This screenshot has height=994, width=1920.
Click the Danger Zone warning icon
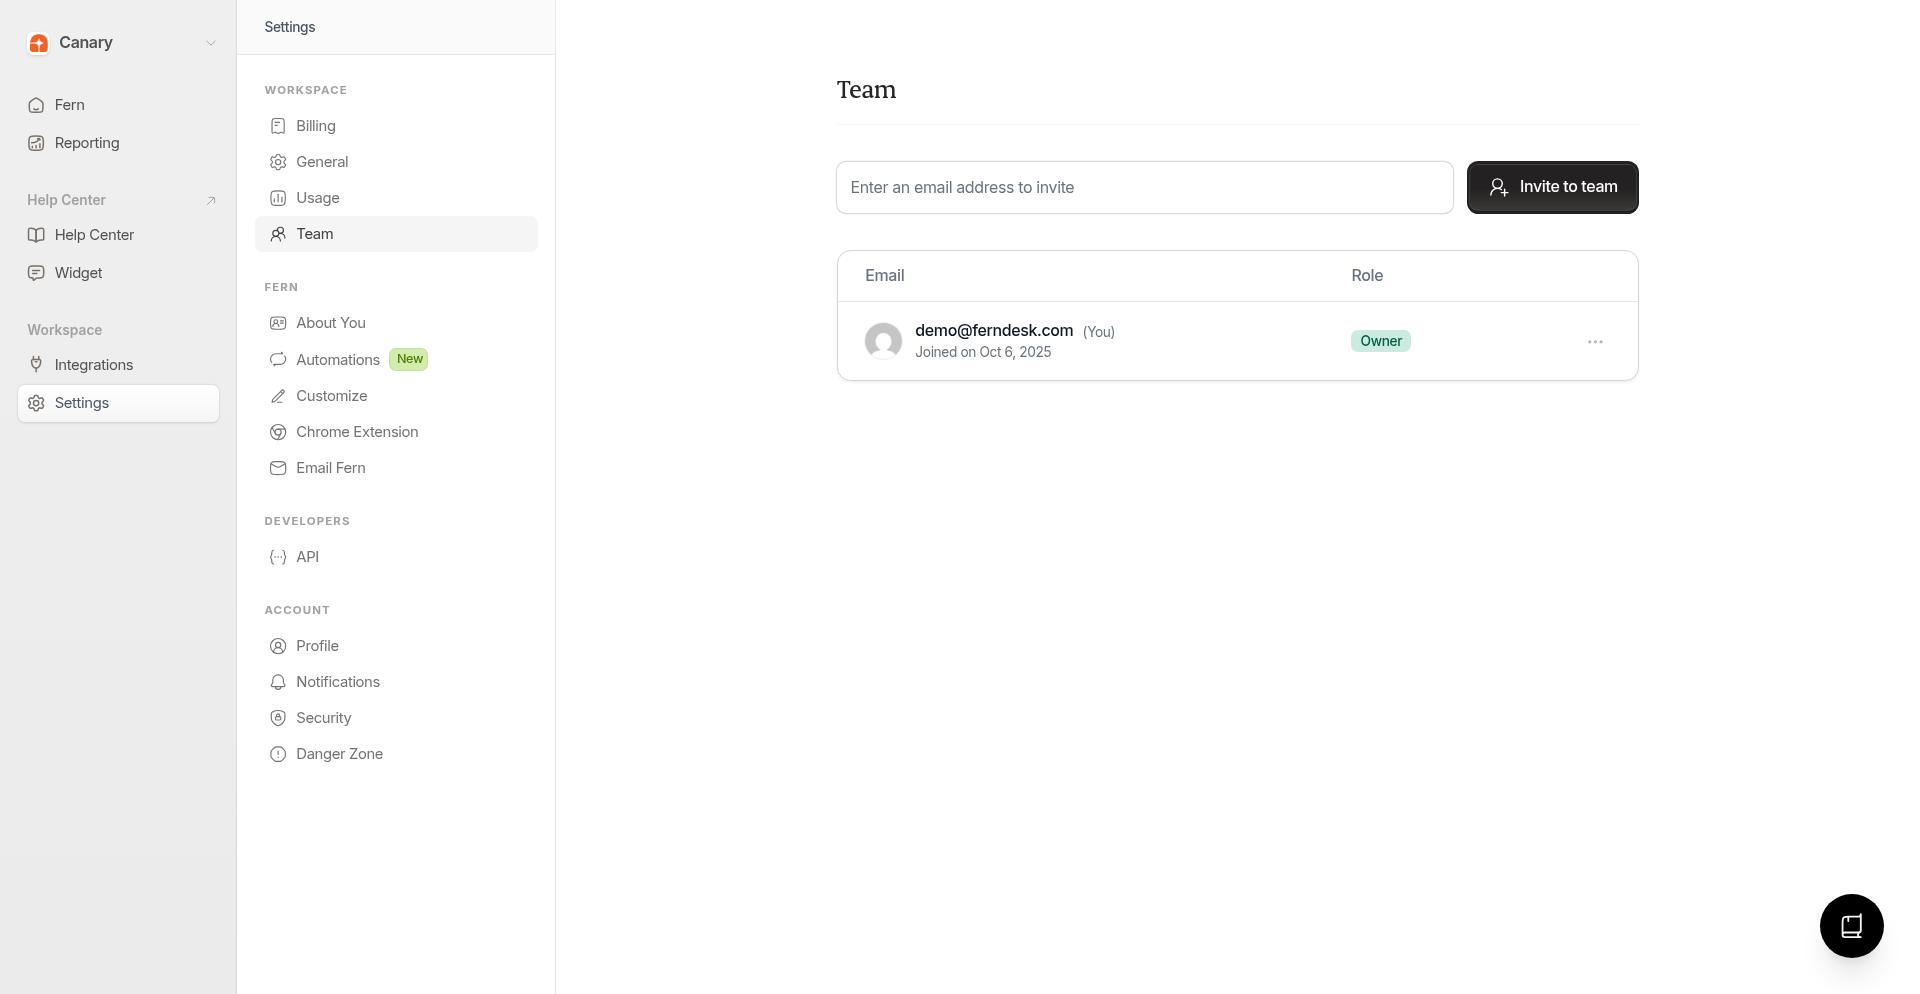[278, 753]
